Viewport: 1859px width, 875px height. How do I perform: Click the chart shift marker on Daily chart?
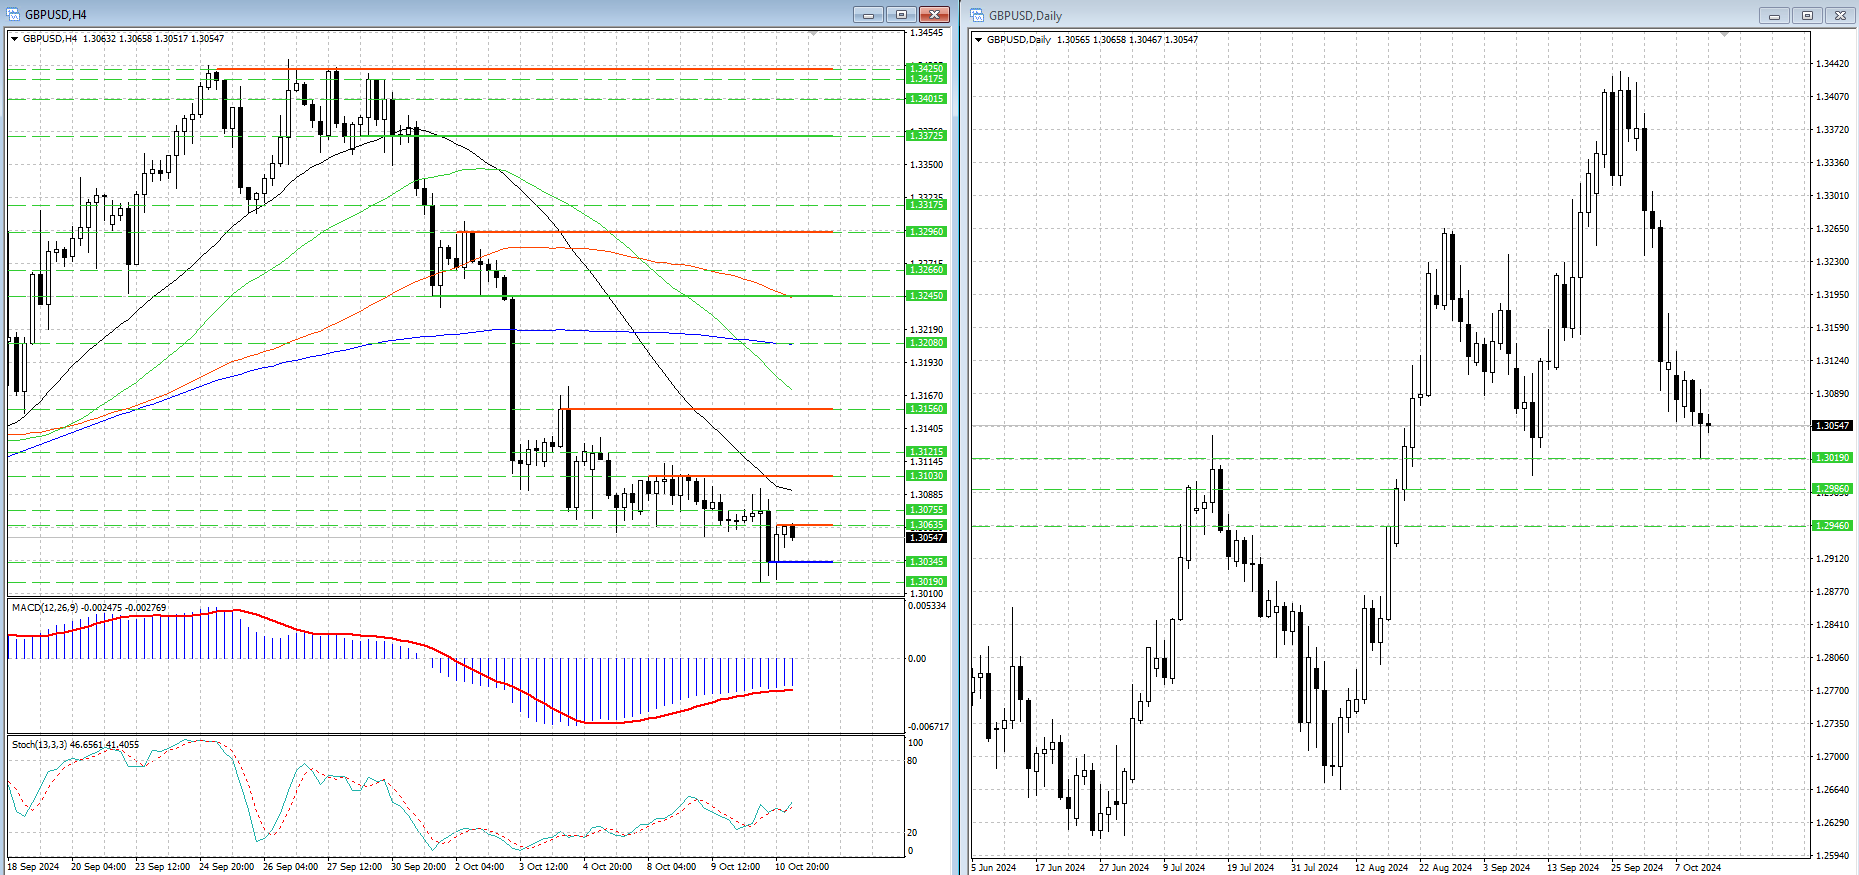coord(1723,35)
